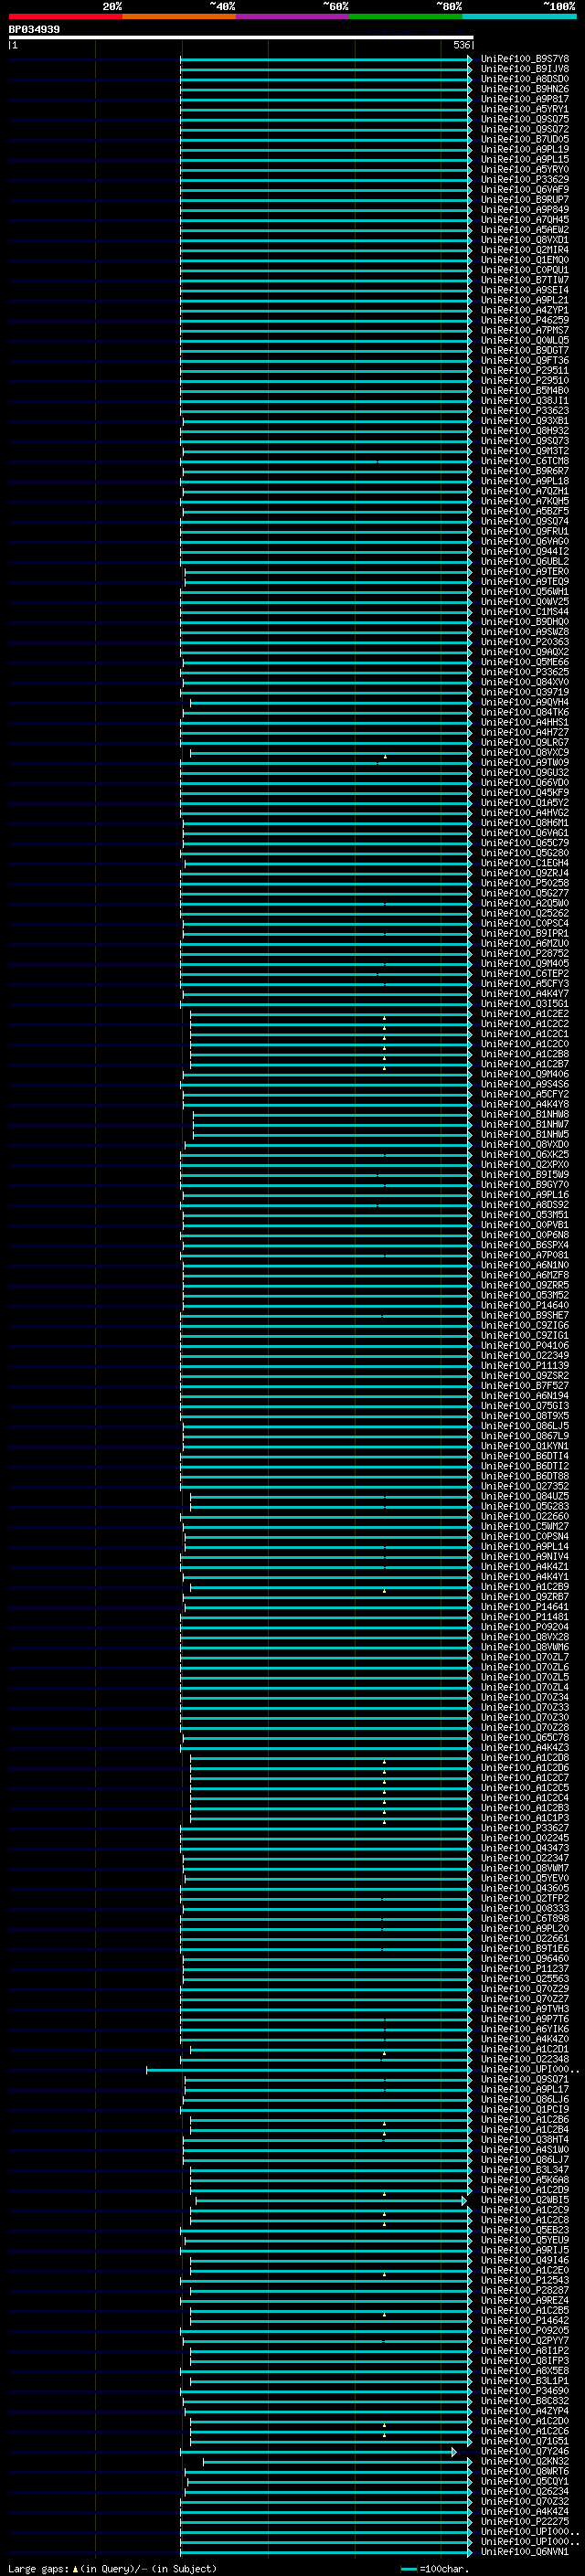Viewport: 585px width, 2576px height.
Task: Open hit UniRef100_B6SPX4
Action: (x=525, y=1245)
